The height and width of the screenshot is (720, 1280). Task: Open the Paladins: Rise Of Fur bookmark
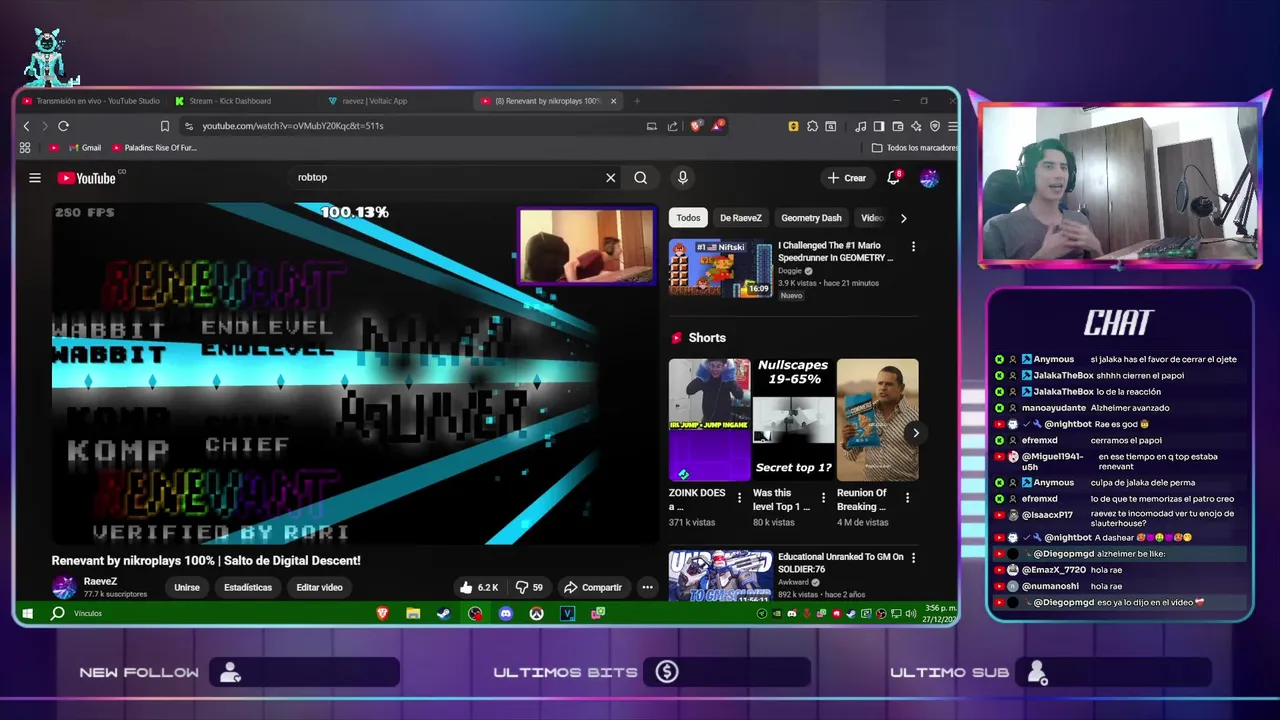pos(154,148)
